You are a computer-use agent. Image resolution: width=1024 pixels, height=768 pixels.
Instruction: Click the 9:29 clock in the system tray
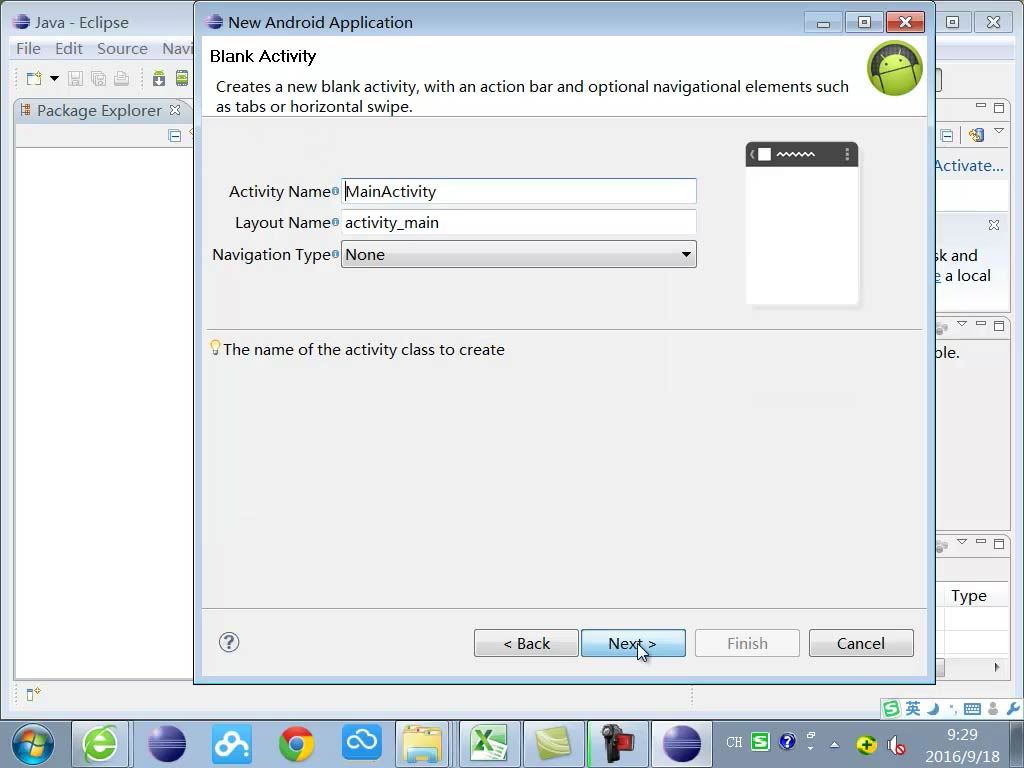coord(963,735)
